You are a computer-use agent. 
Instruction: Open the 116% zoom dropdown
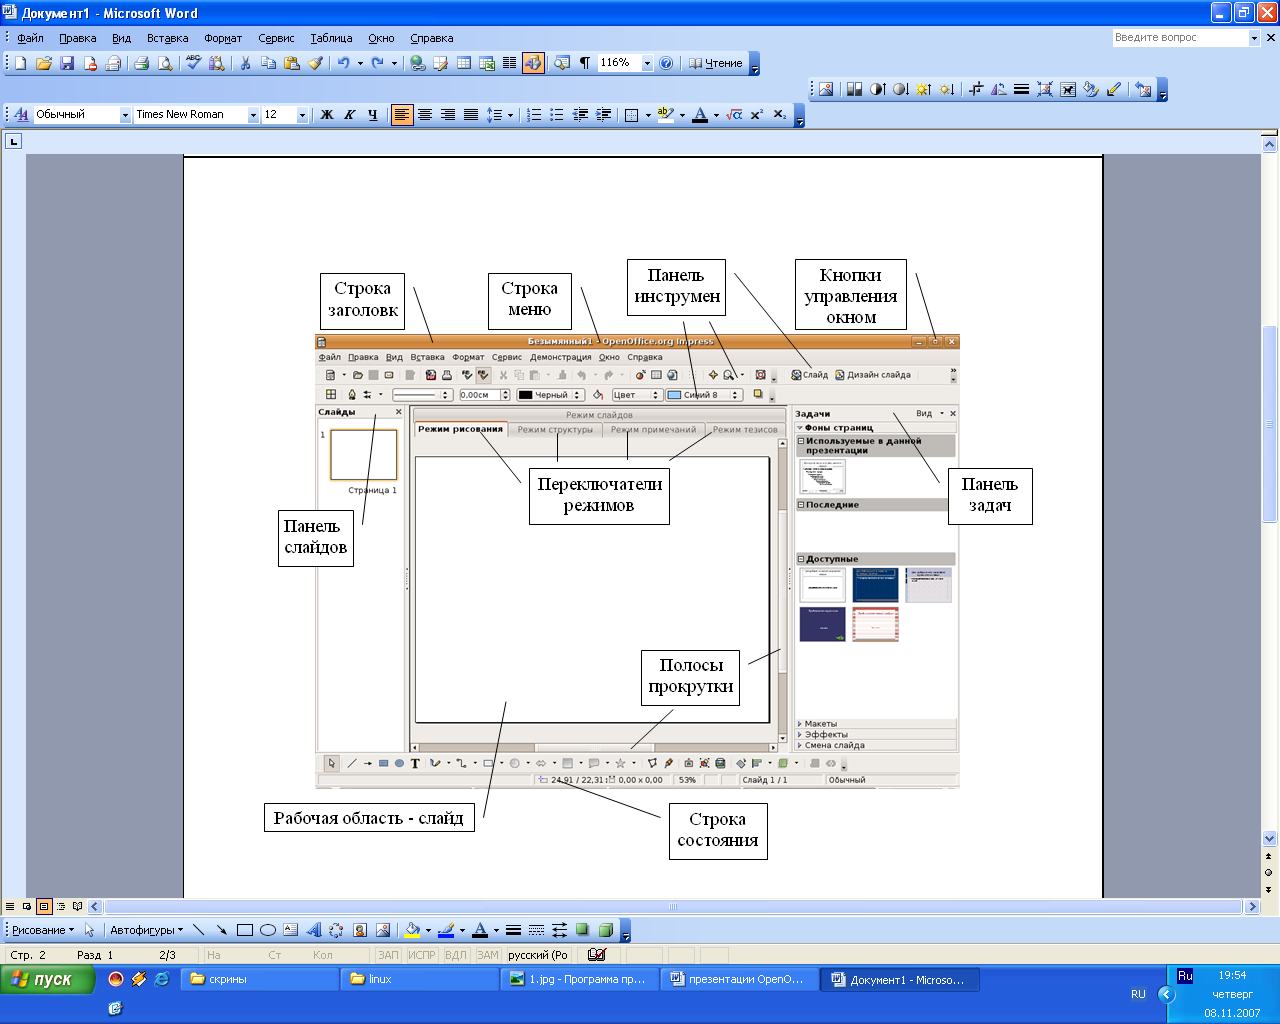[647, 63]
